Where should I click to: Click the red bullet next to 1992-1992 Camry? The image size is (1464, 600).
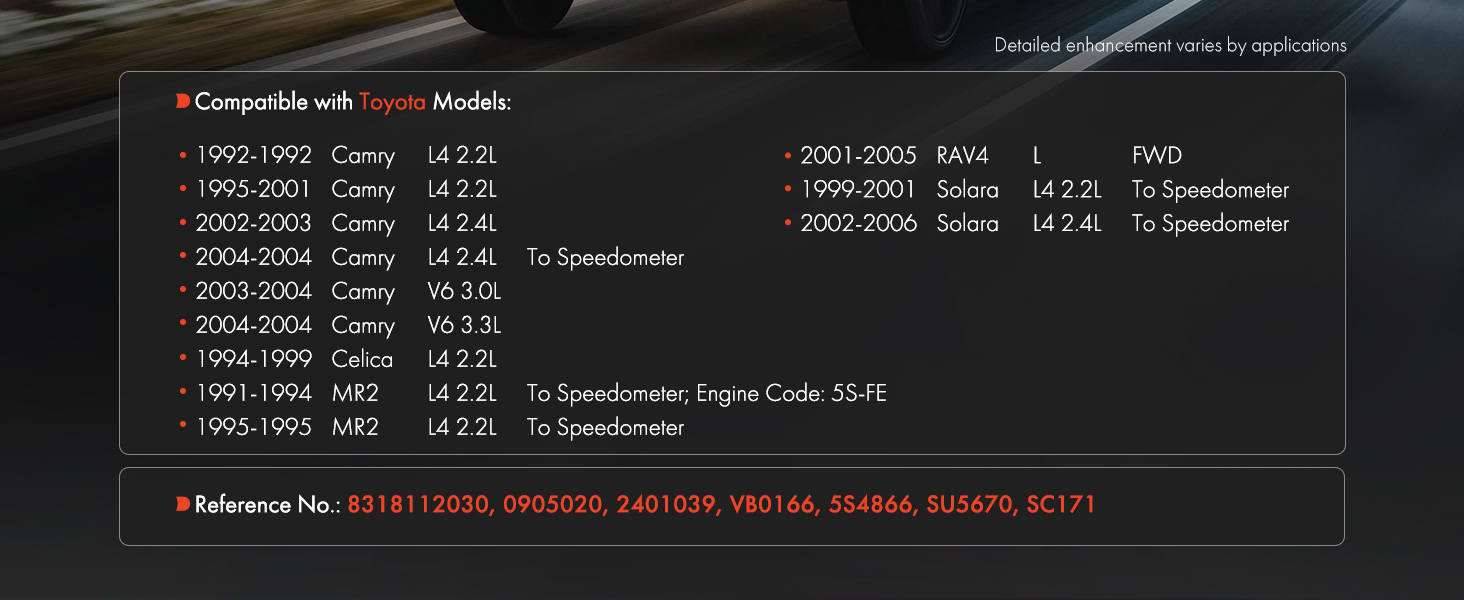[183, 156]
